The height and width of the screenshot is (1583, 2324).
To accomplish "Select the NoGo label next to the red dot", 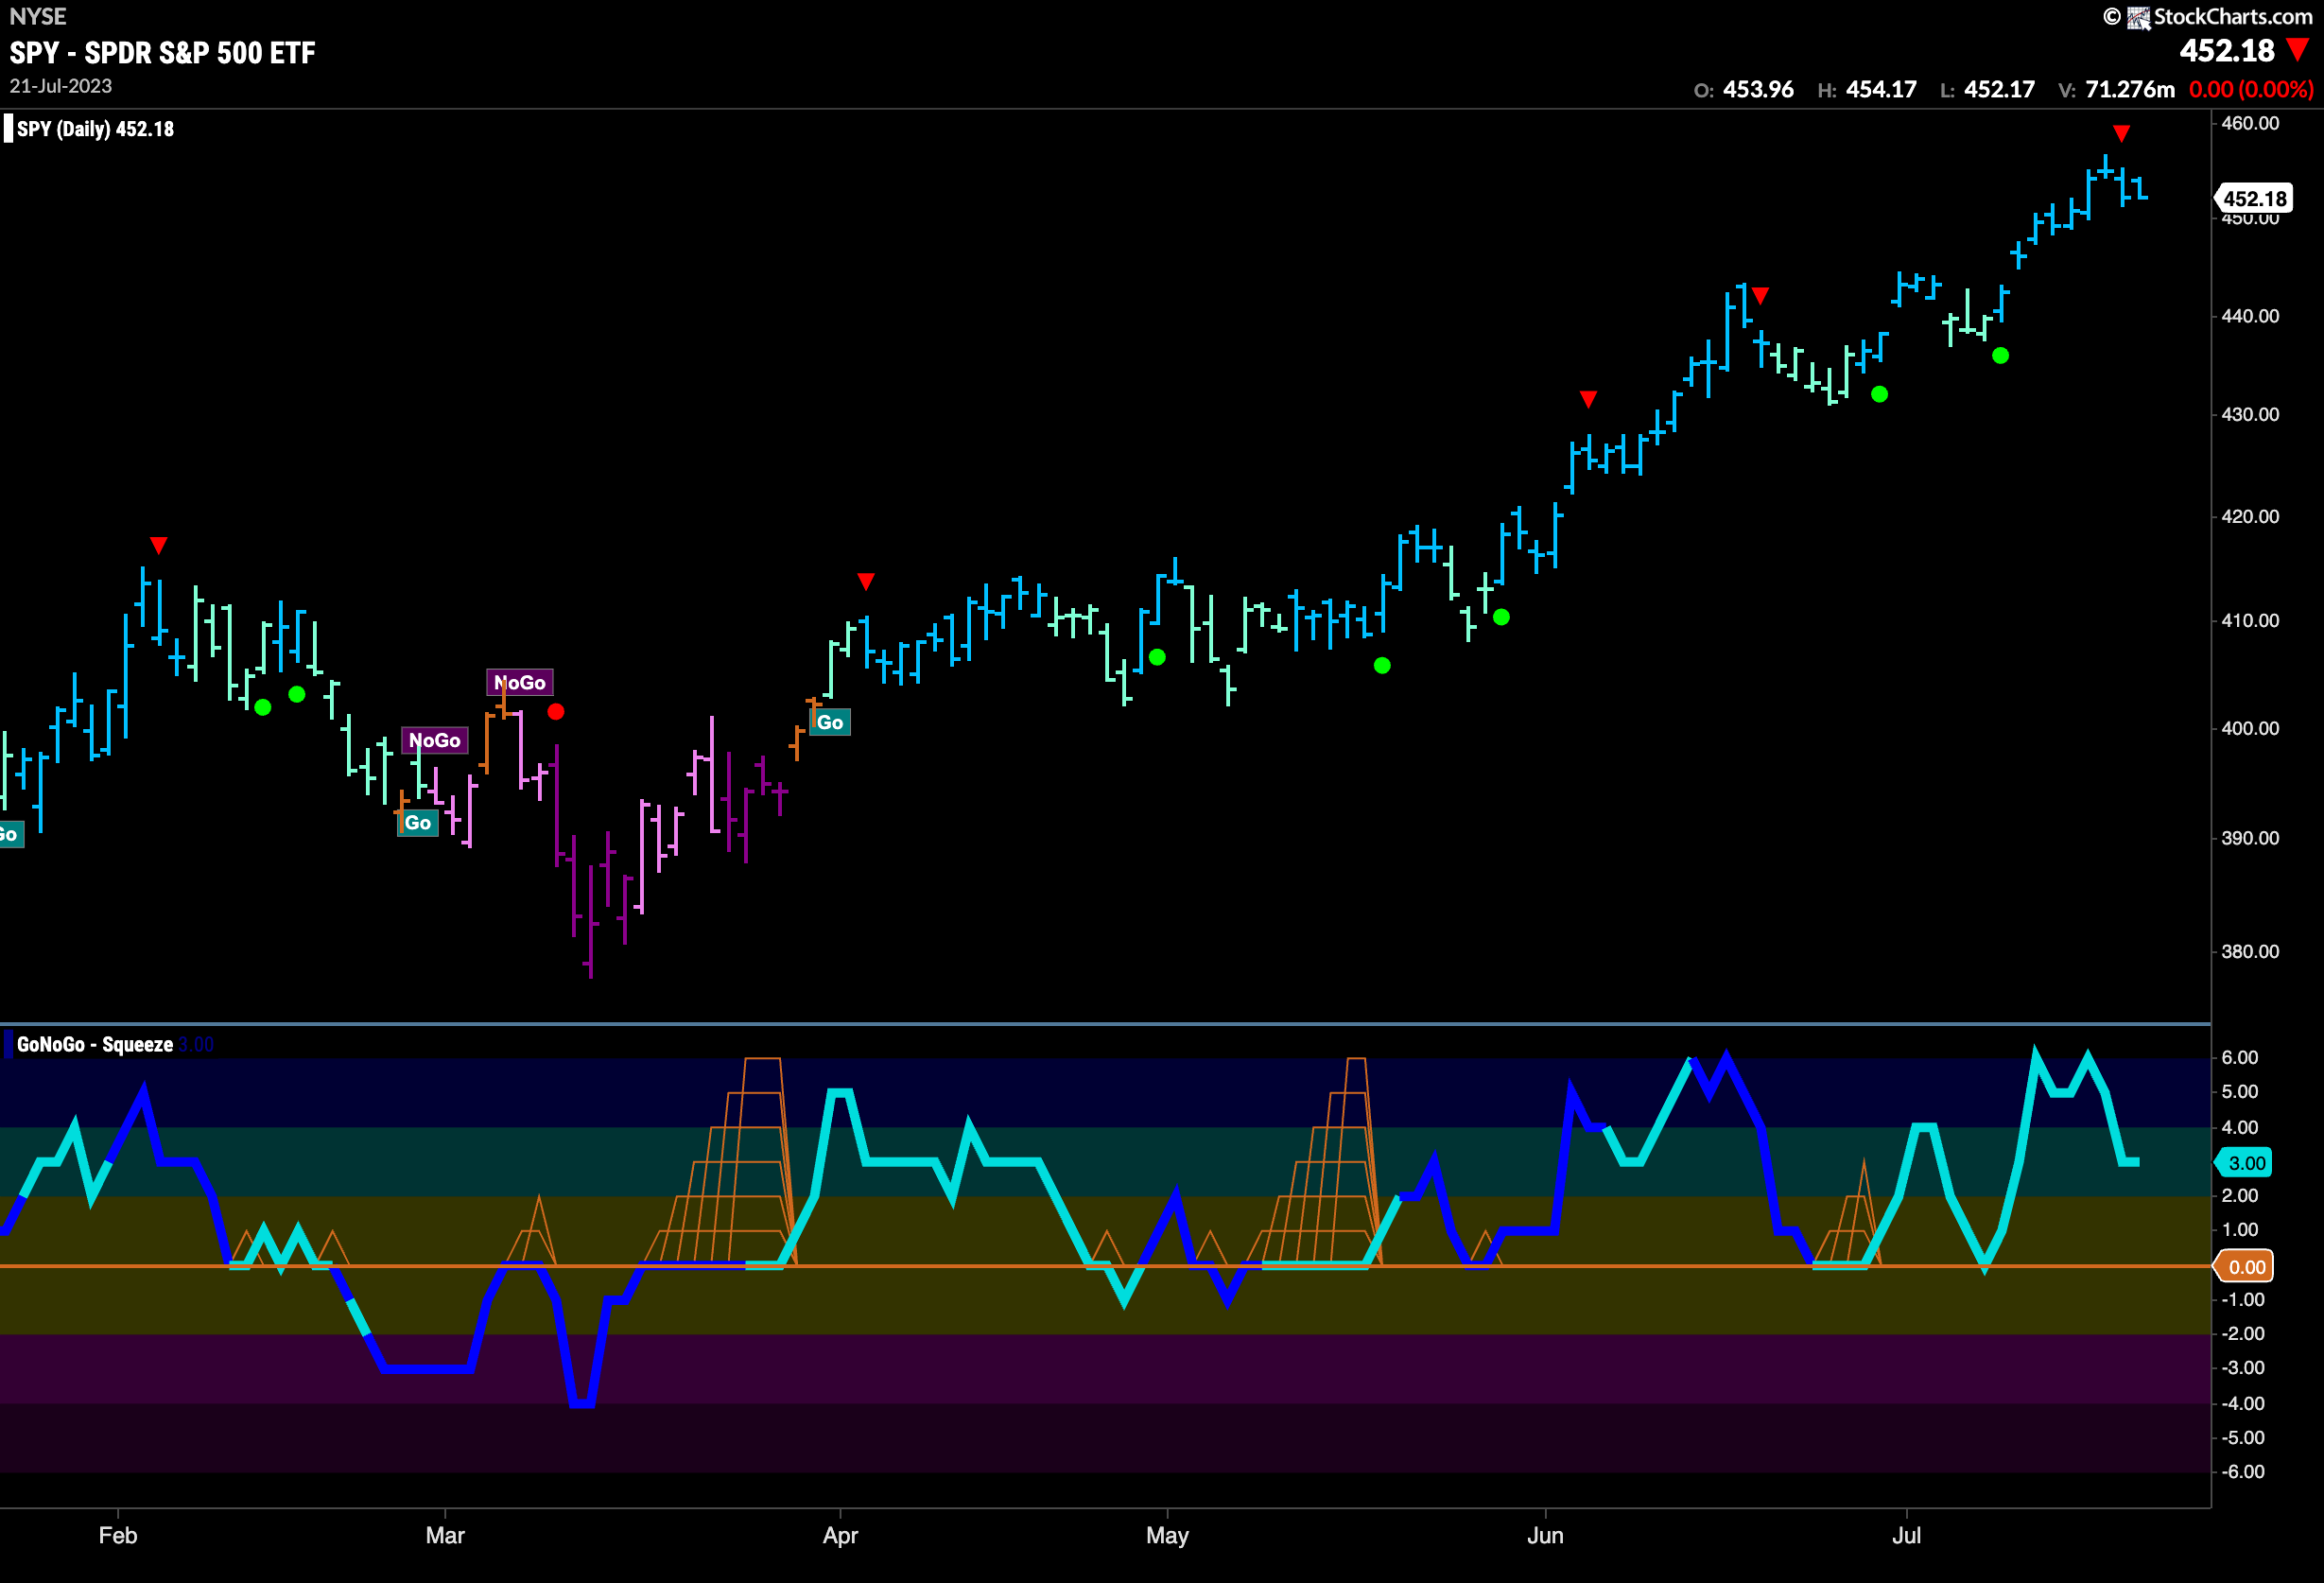I will pos(520,682).
